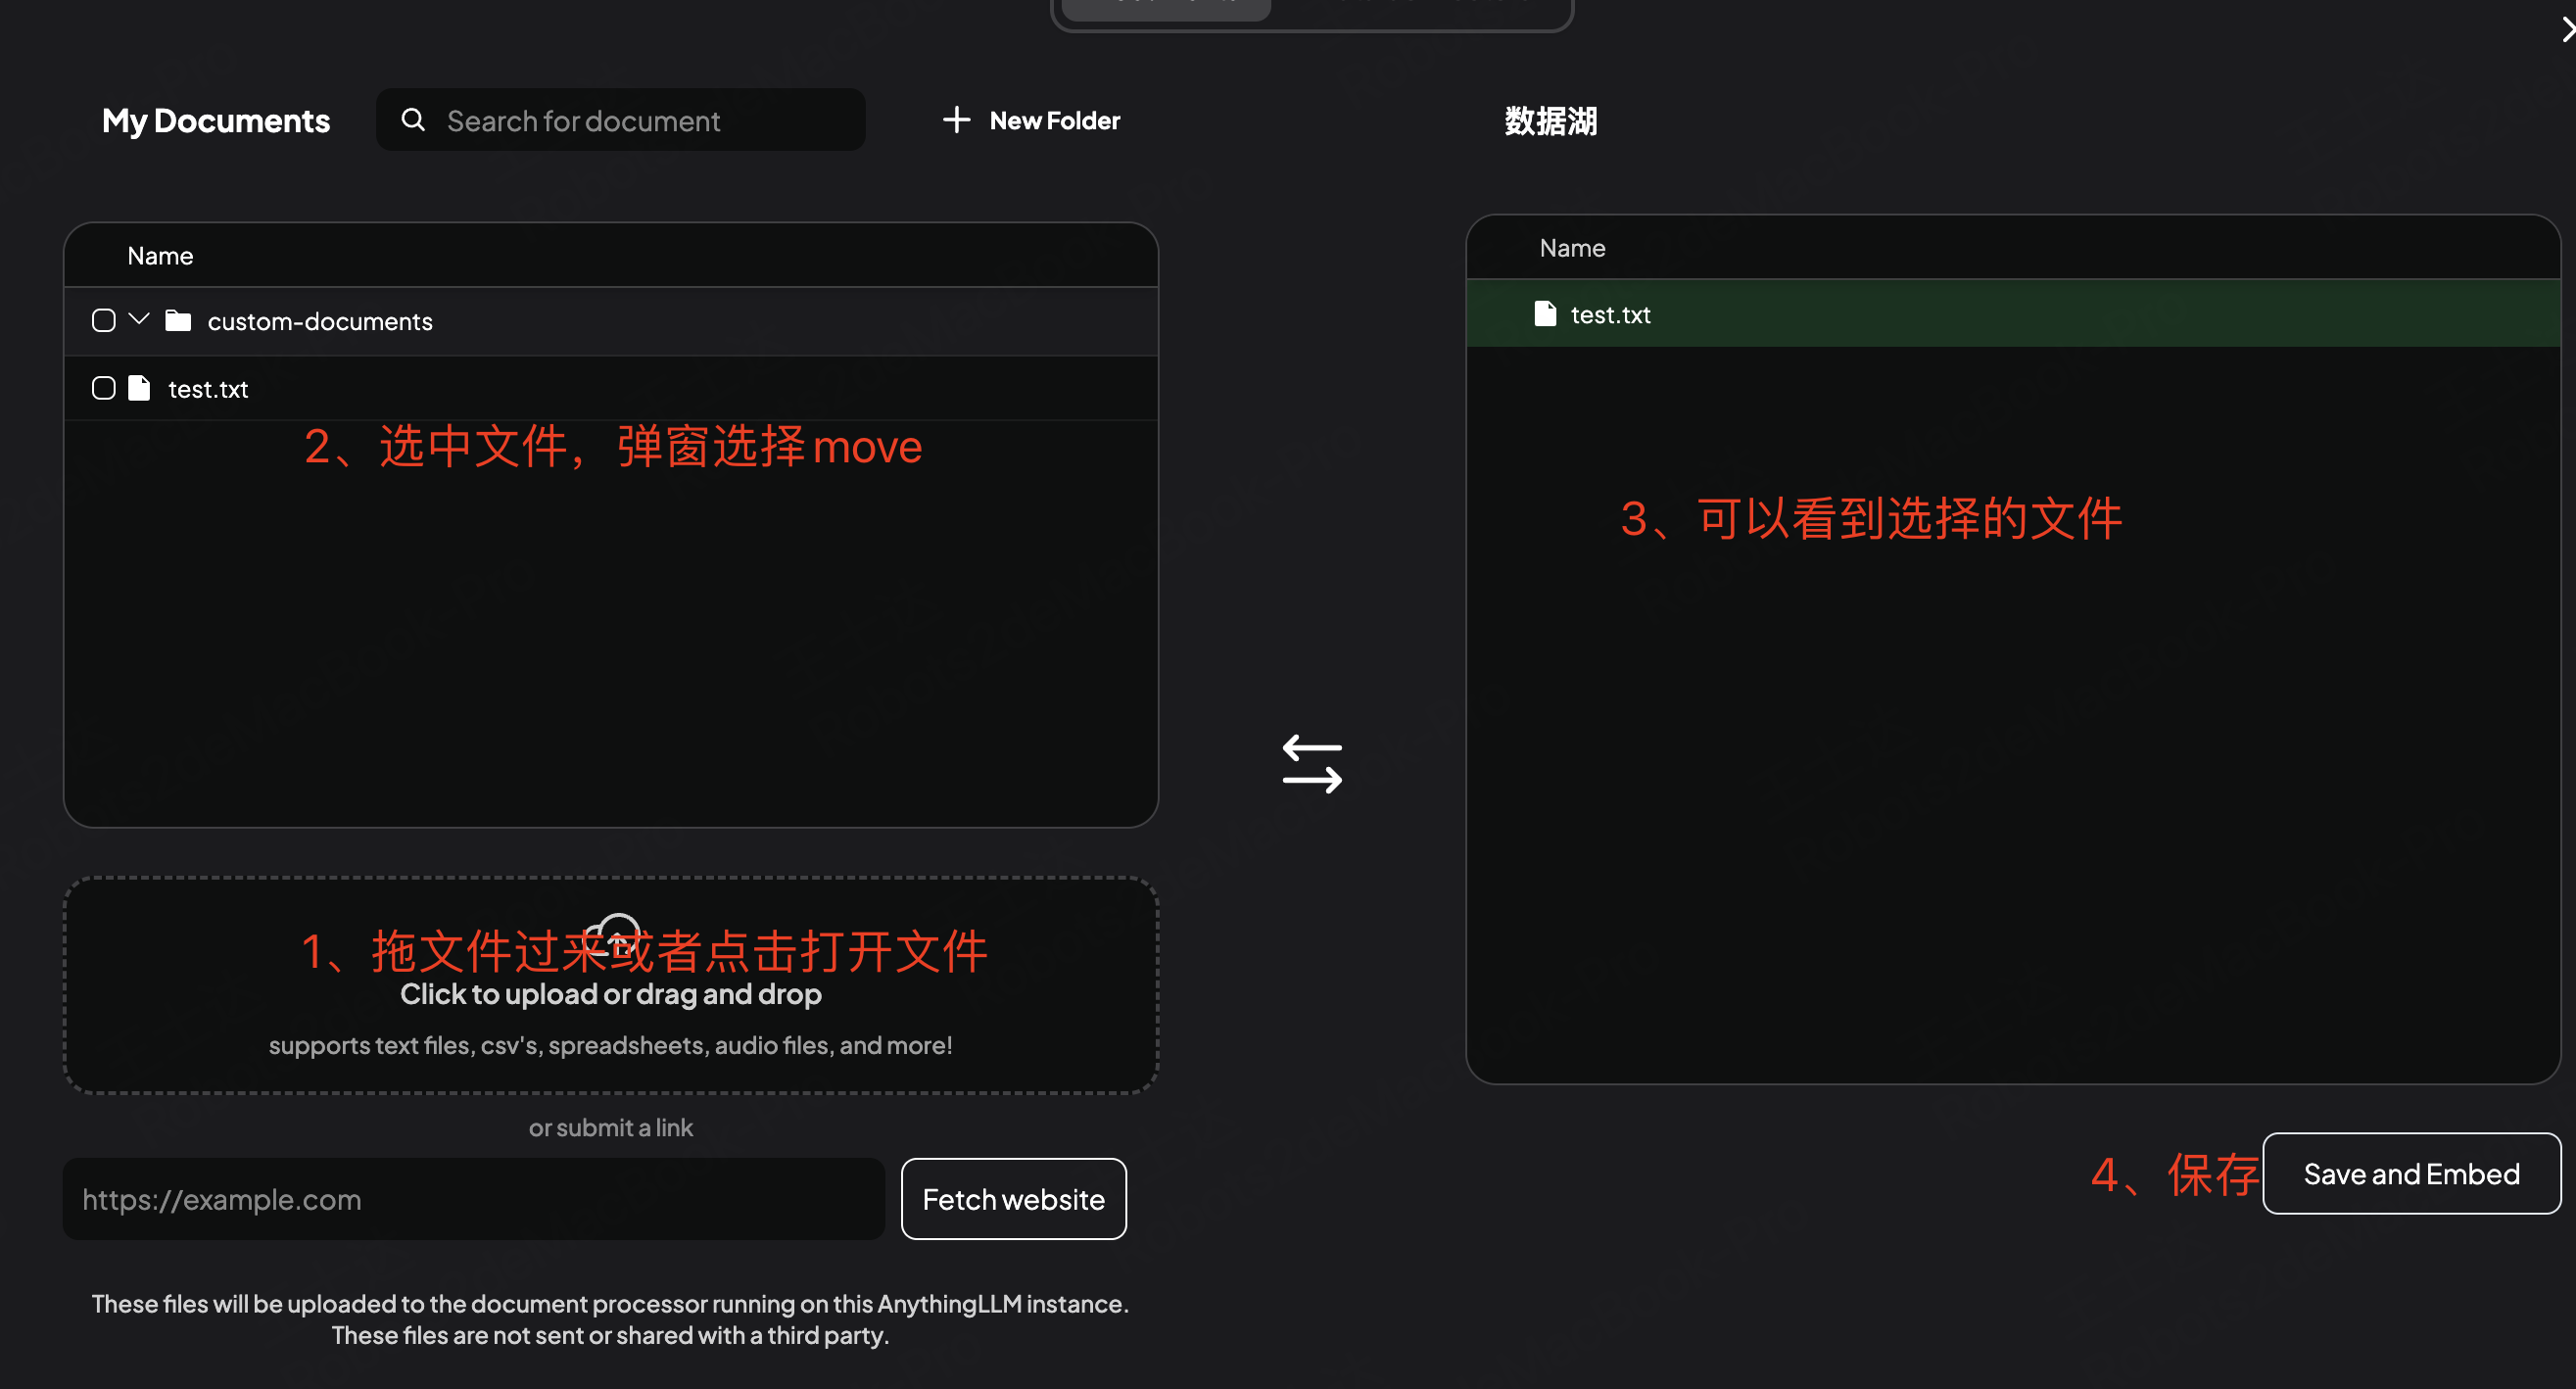Check the custom-documents folder checkbox

pyautogui.click(x=103, y=320)
